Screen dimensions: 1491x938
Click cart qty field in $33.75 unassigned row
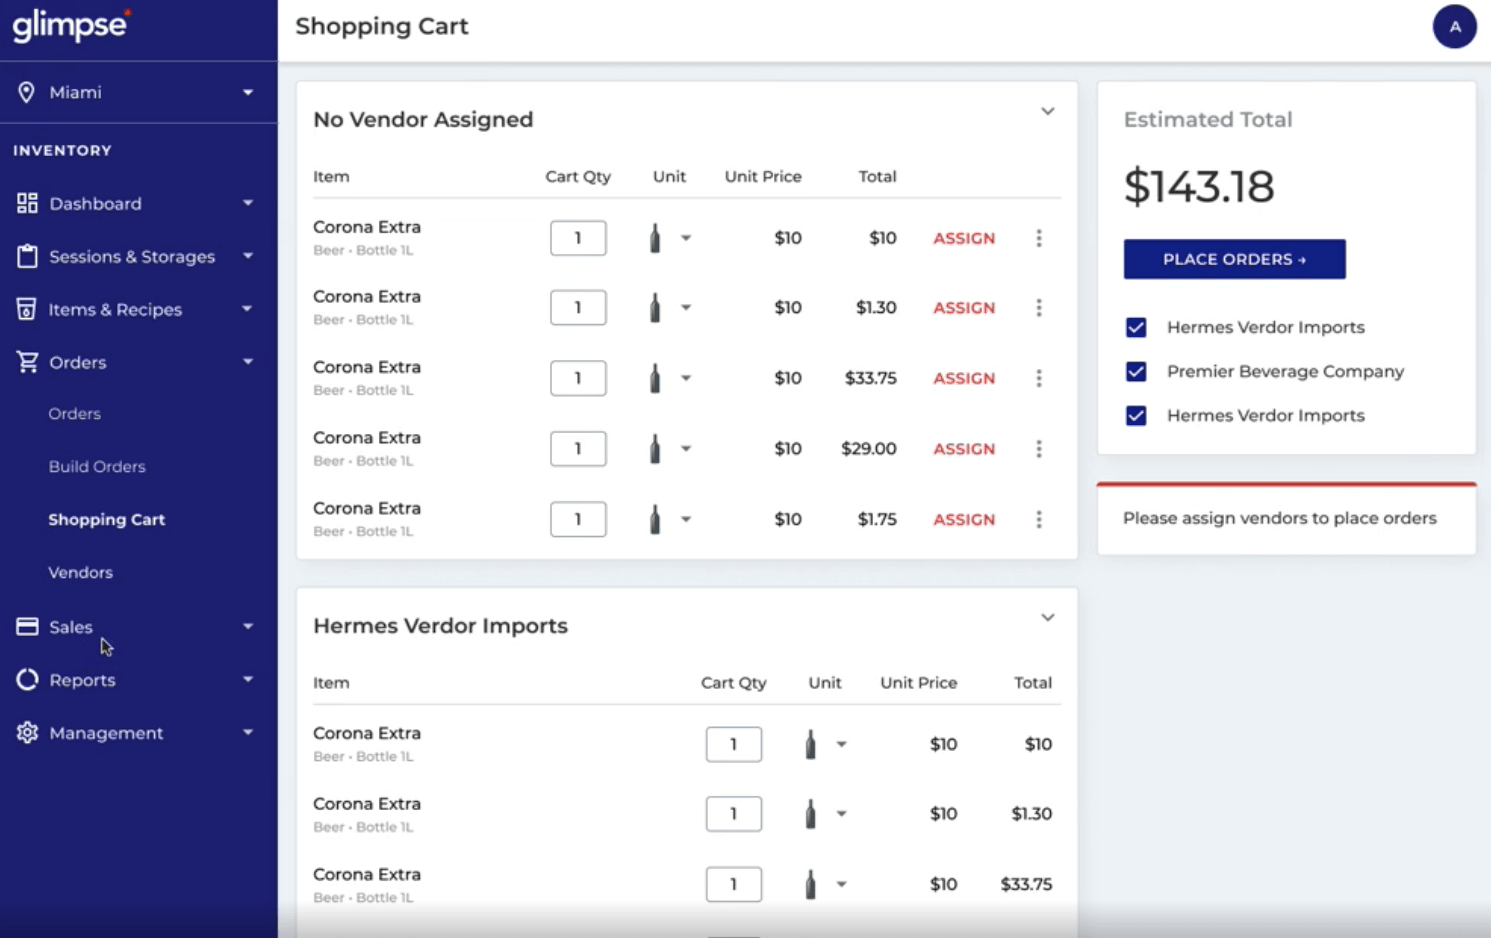click(578, 378)
